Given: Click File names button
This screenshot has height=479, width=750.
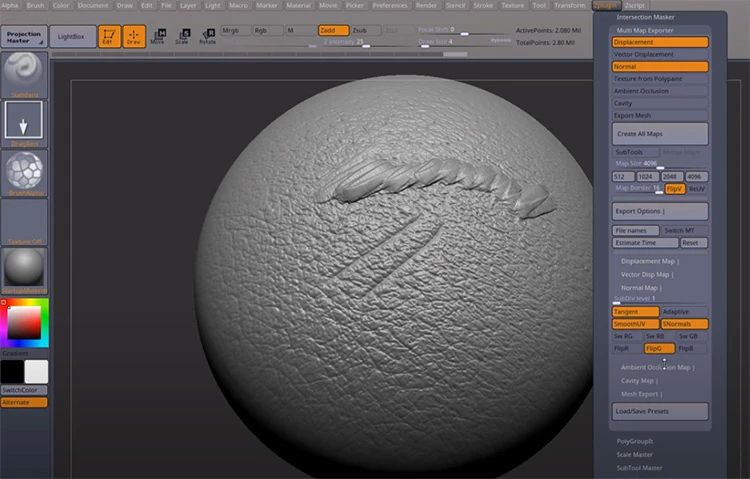Looking at the screenshot, I should pos(636,231).
